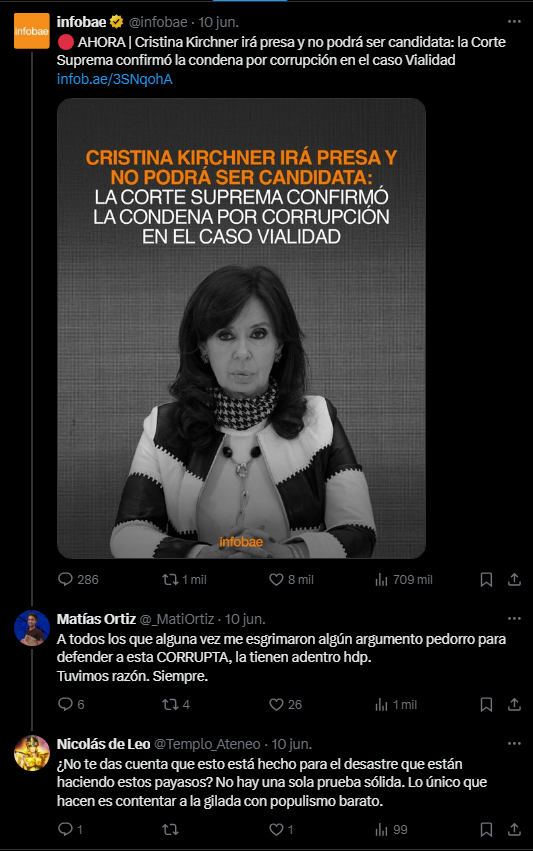This screenshot has height=851, width=533.
Task: Open more options on Matías Ortiz's tweet
Action: (x=514, y=619)
